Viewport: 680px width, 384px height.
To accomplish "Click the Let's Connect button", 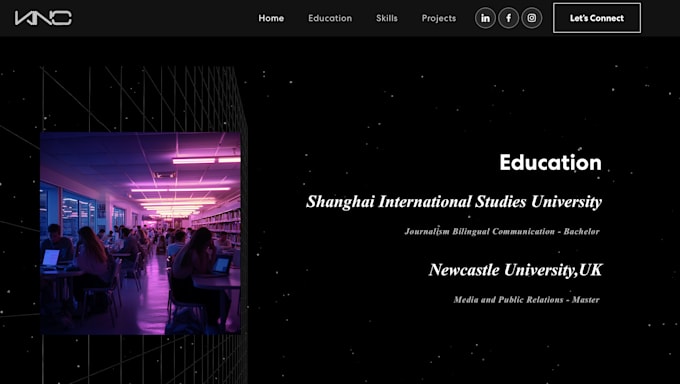I will click(x=597, y=18).
